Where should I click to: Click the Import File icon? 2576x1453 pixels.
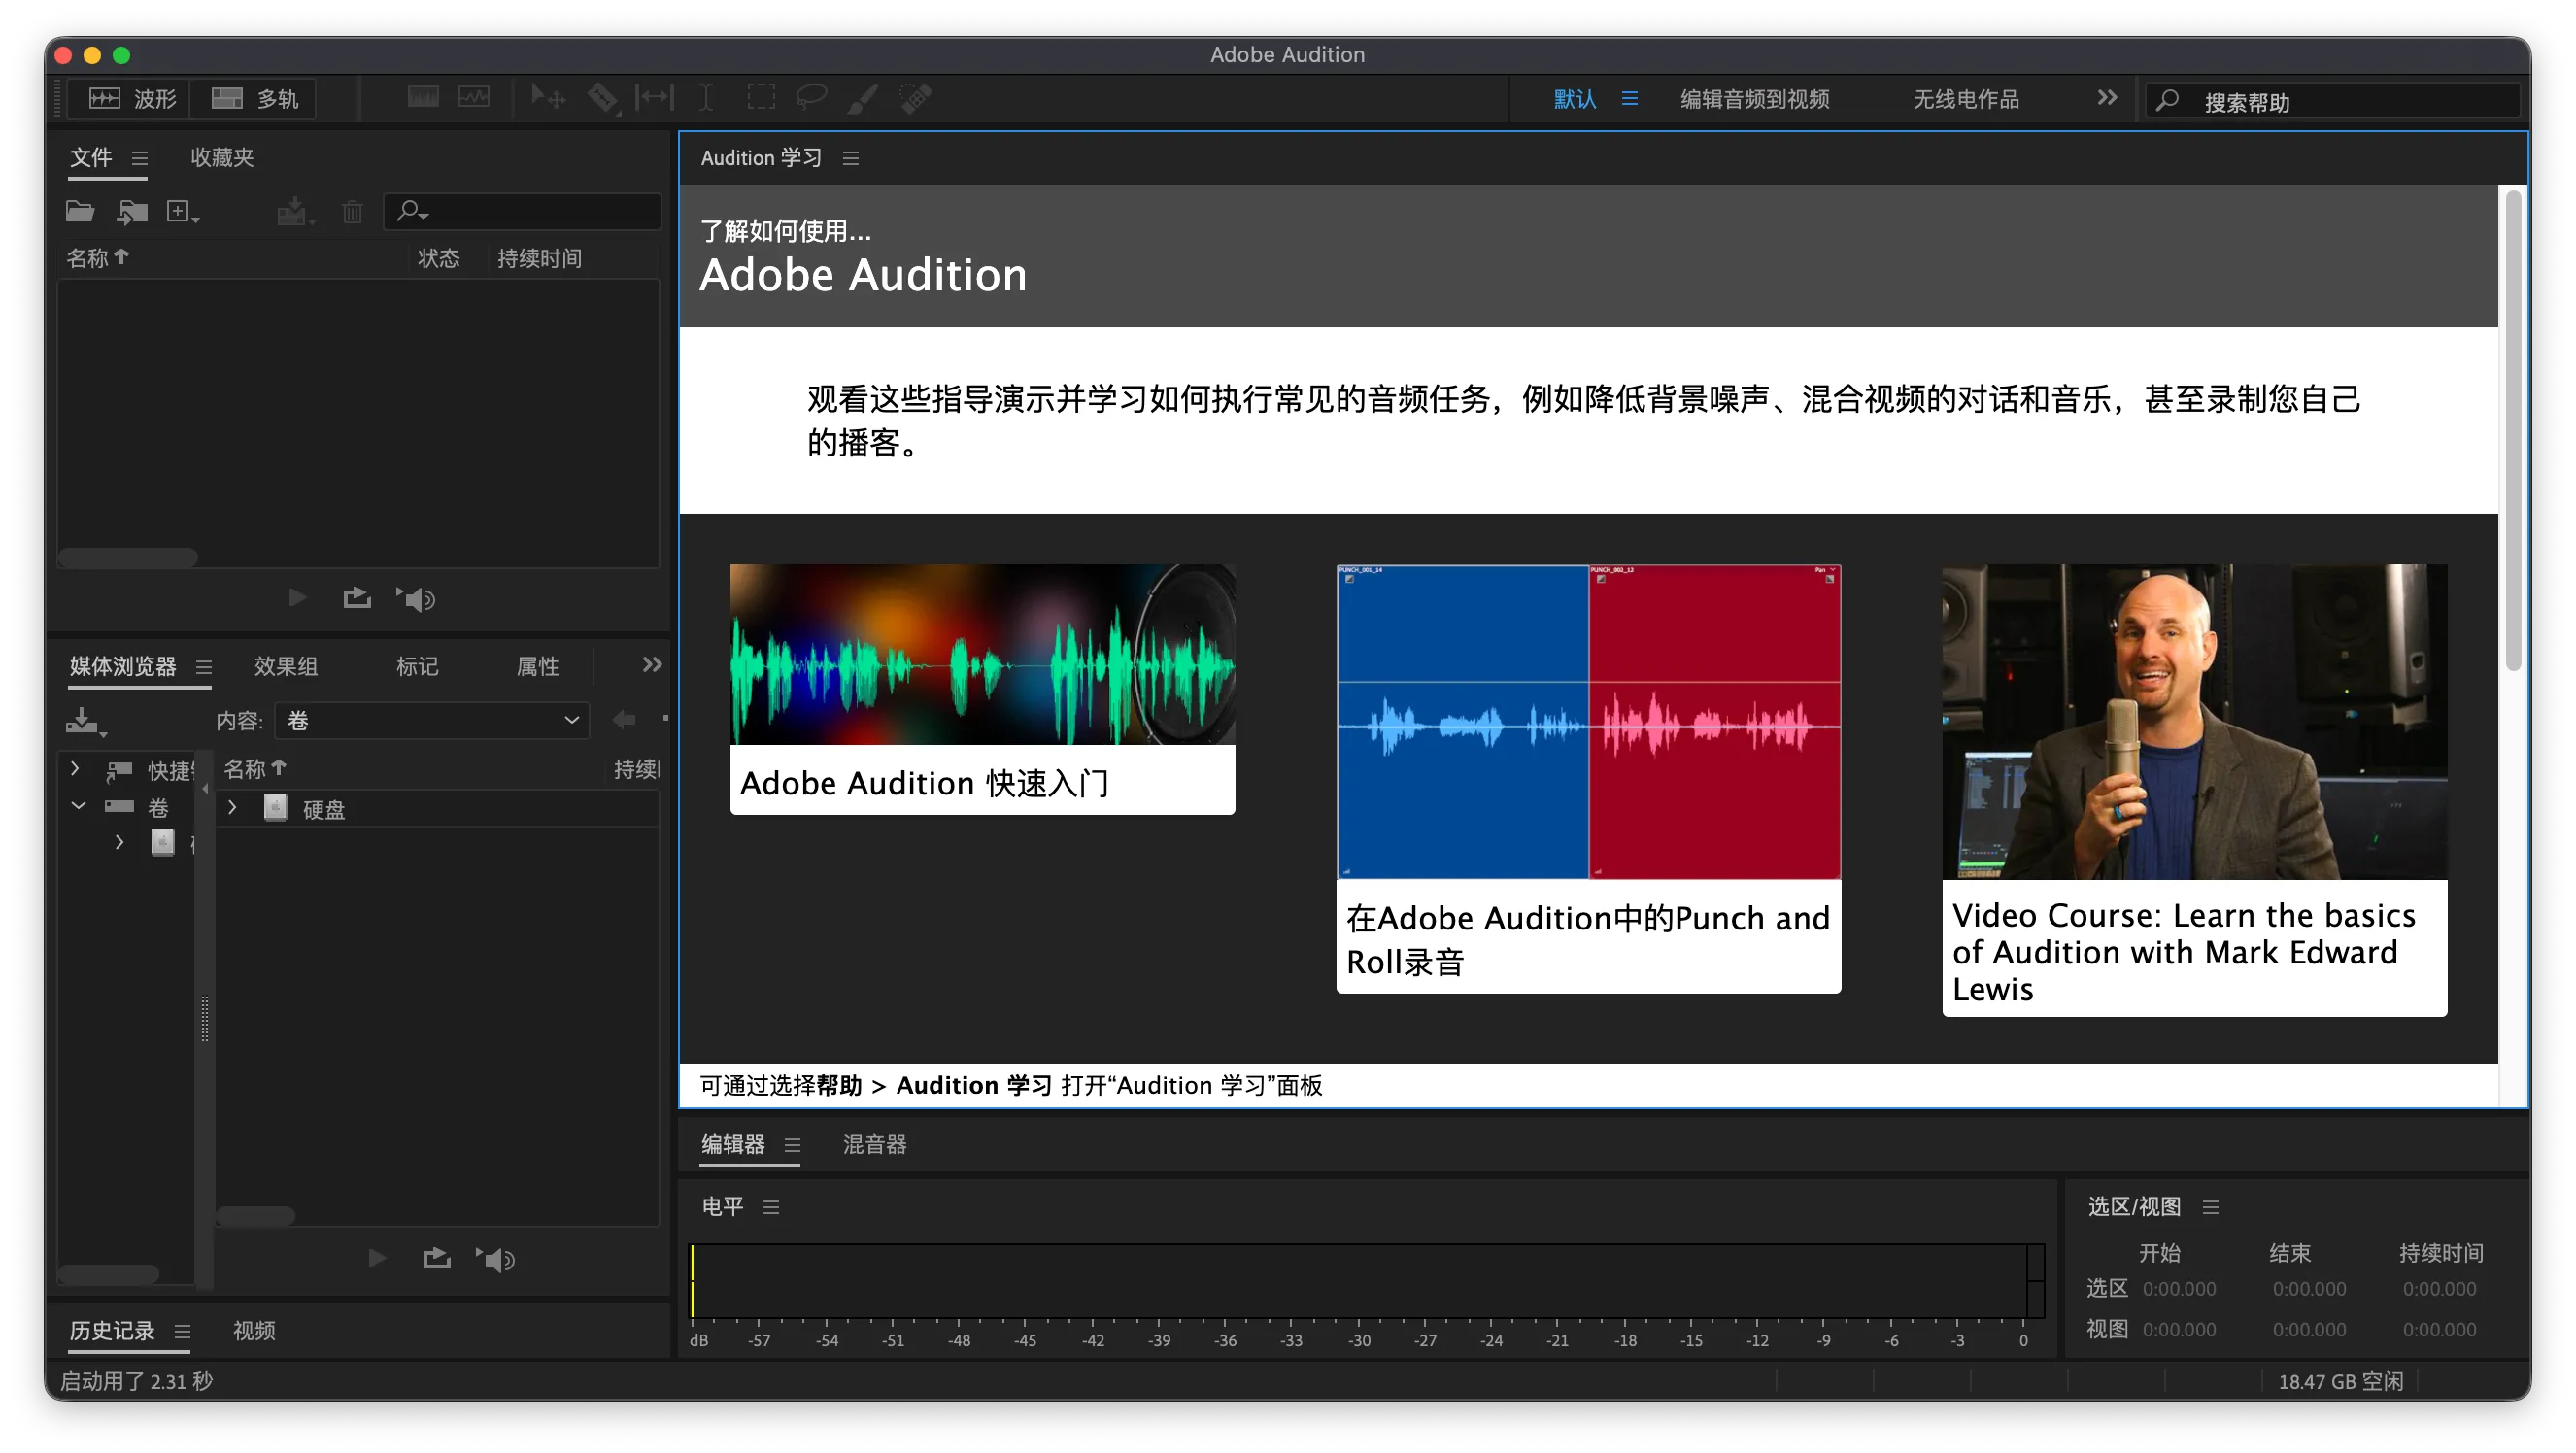coord(131,211)
